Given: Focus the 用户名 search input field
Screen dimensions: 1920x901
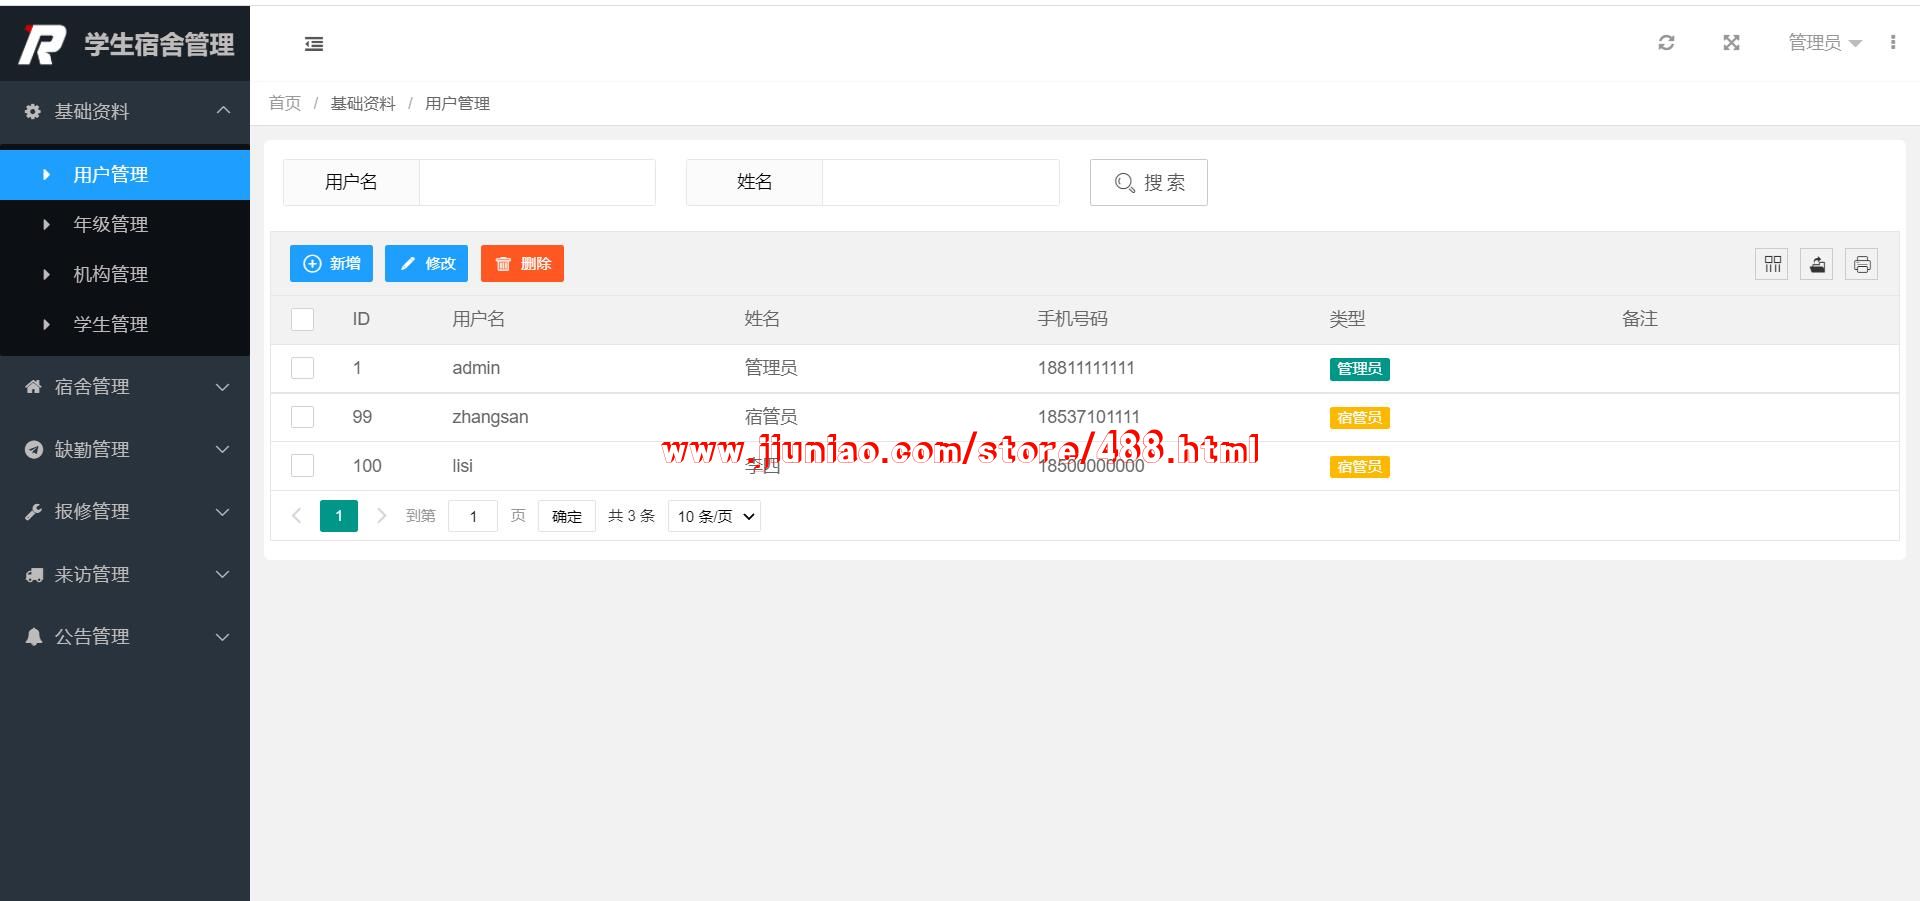Looking at the screenshot, I should [x=537, y=182].
